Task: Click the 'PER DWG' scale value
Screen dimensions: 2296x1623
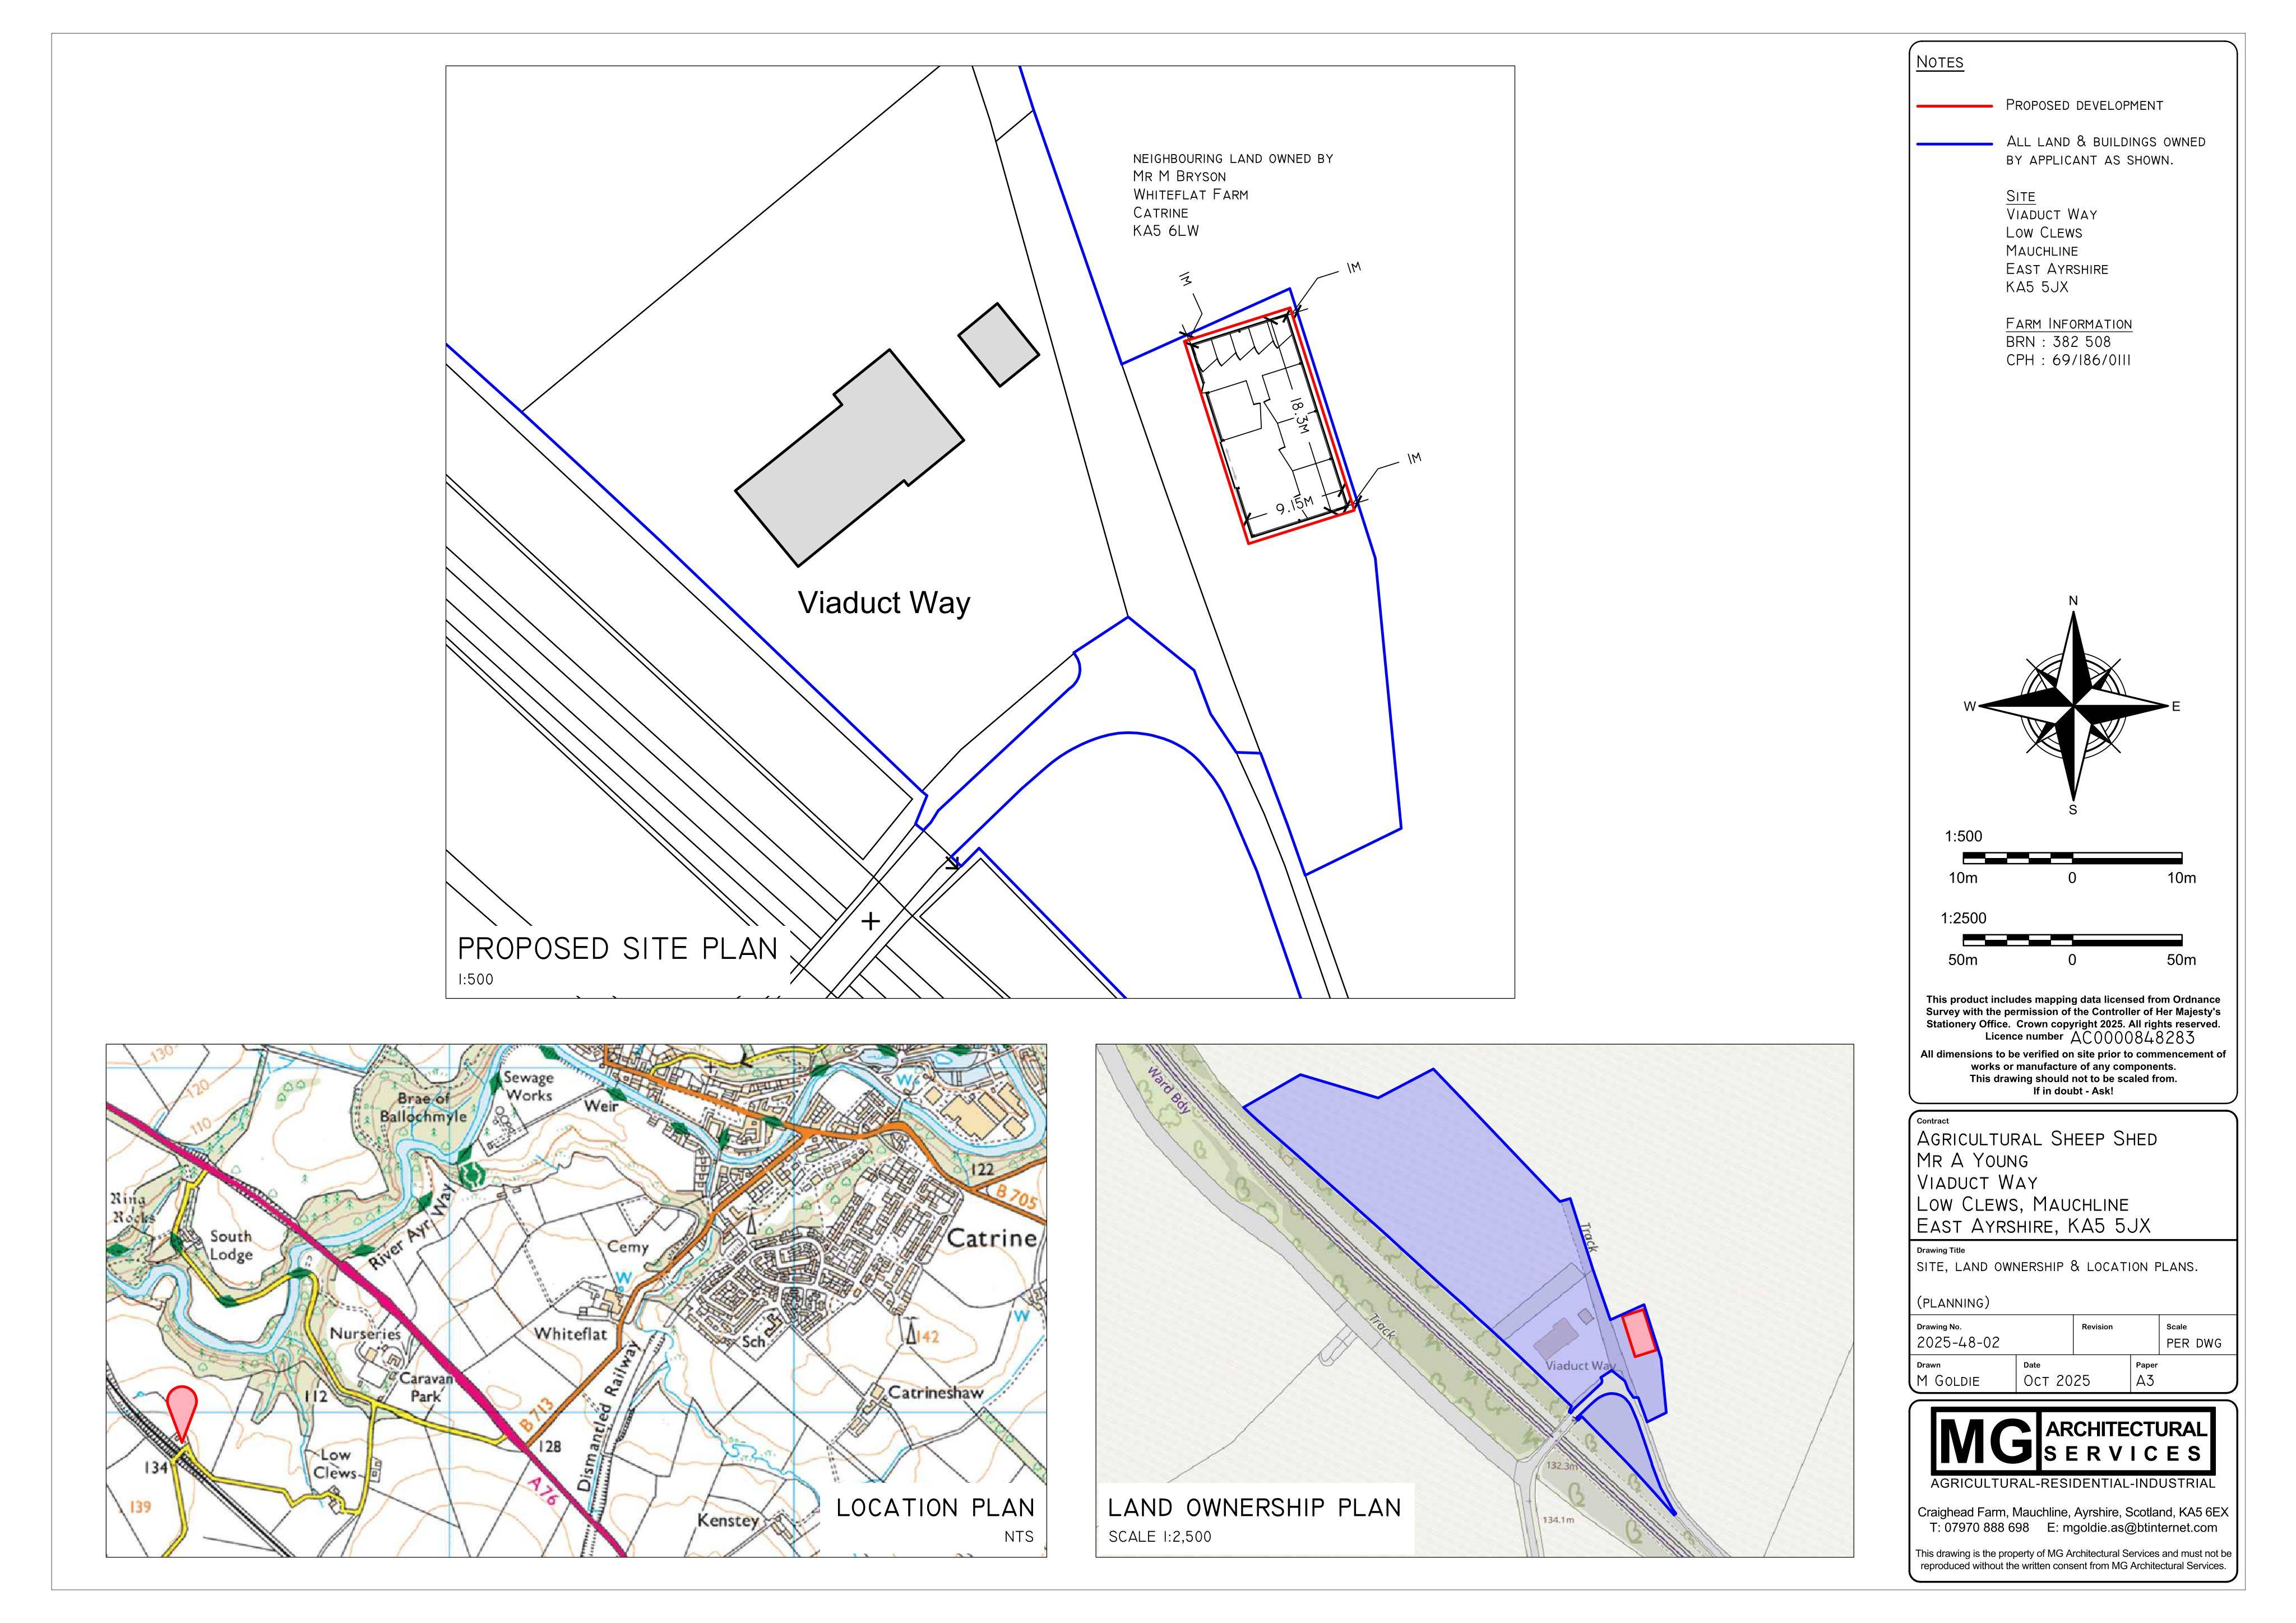Action: pyautogui.click(x=2194, y=1343)
